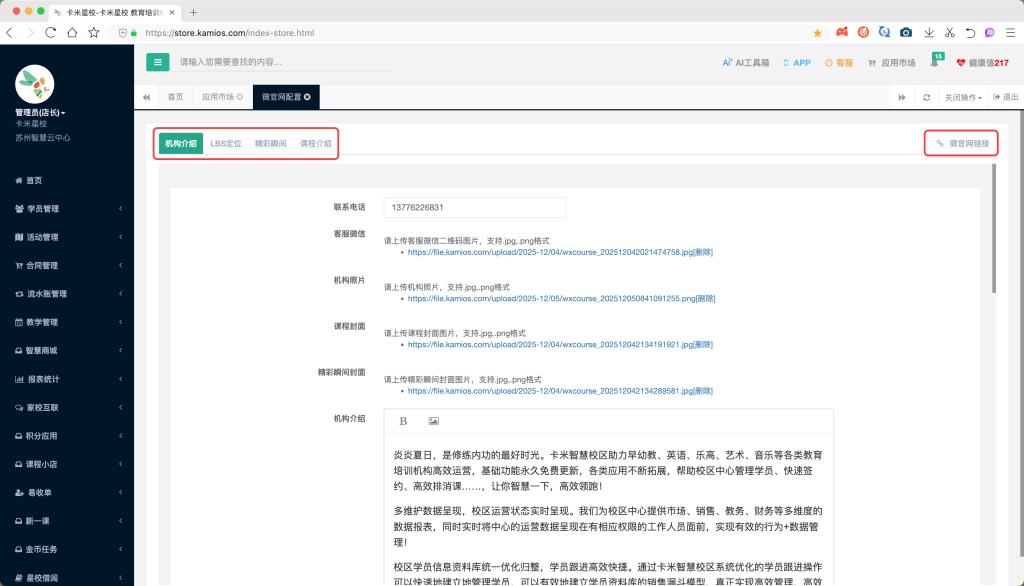Open the AI工具箱 toolbox
Image resolution: width=1024 pixels, height=586 pixels.
tap(746, 63)
